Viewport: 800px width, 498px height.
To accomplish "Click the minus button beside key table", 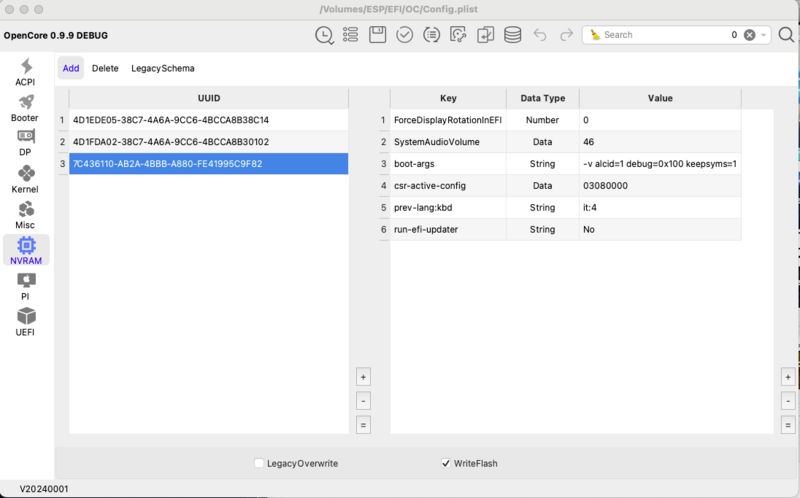I will 788,401.
